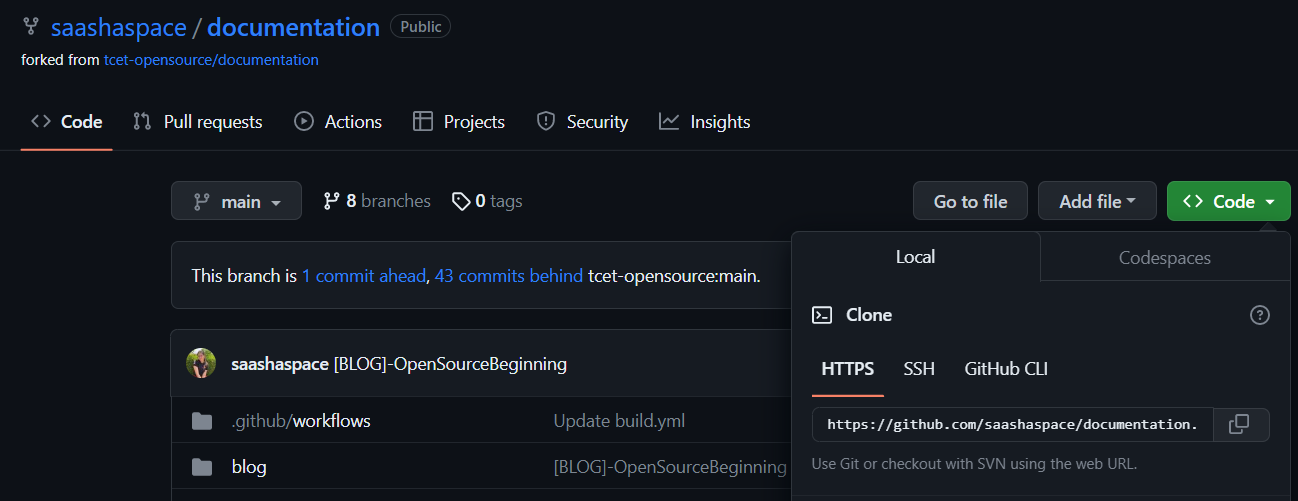1298x501 pixels.
Task: Click the Actions play icon
Action: 303,122
